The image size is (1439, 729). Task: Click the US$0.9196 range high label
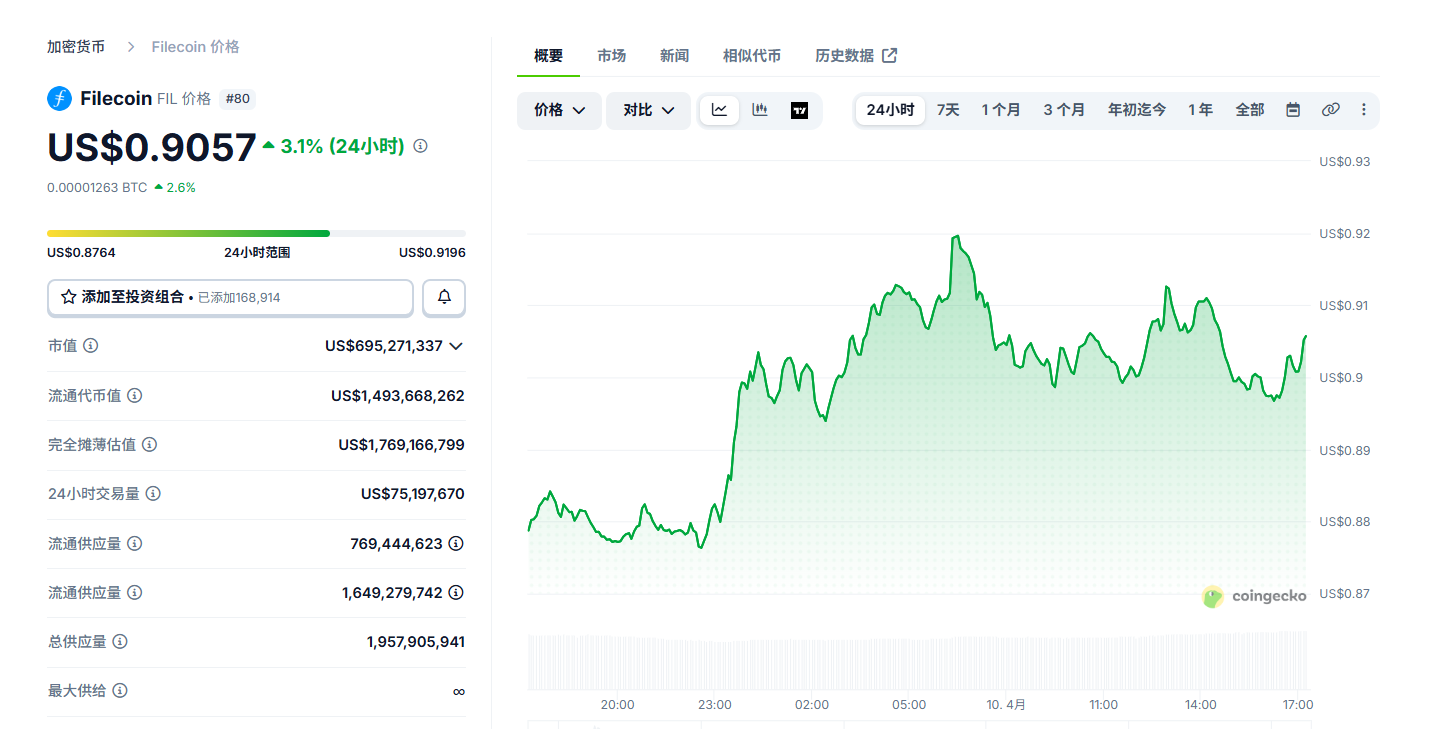pos(432,253)
